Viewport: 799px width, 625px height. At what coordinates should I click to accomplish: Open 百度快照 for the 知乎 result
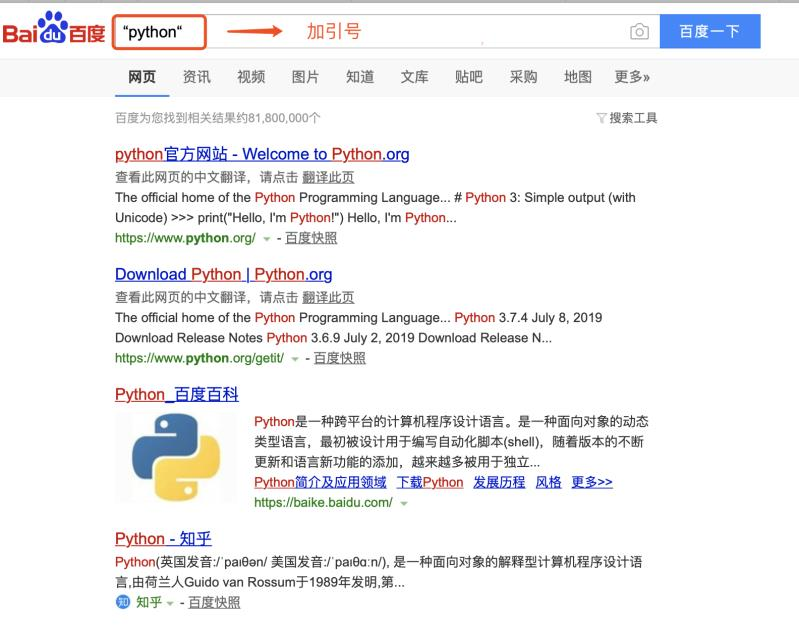[x=214, y=602]
